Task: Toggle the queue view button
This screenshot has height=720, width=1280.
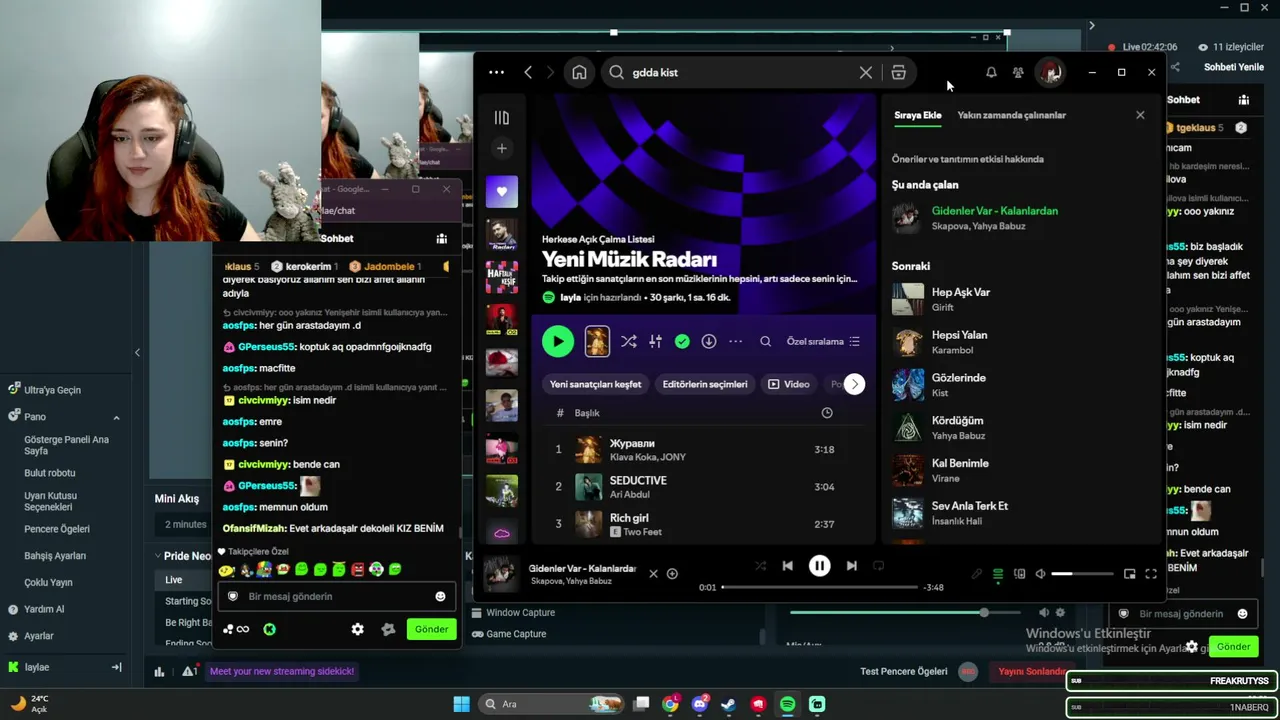Action: 998,574
